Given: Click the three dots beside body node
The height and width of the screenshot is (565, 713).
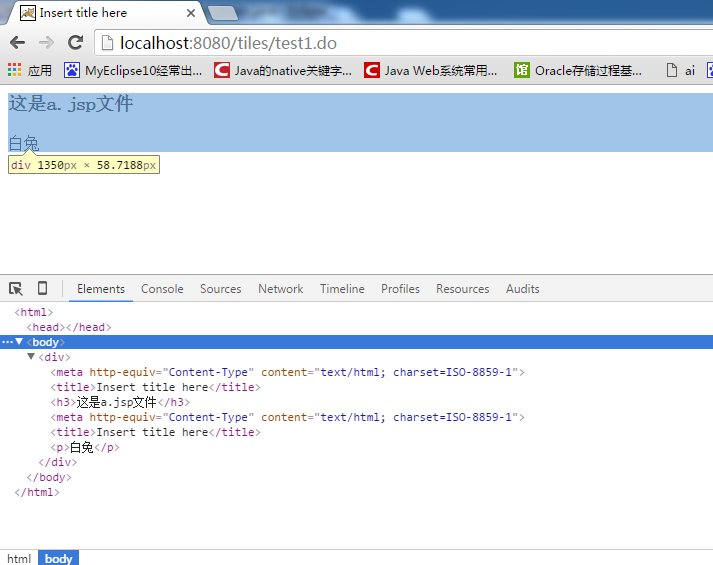Looking at the screenshot, I should pos(7,342).
